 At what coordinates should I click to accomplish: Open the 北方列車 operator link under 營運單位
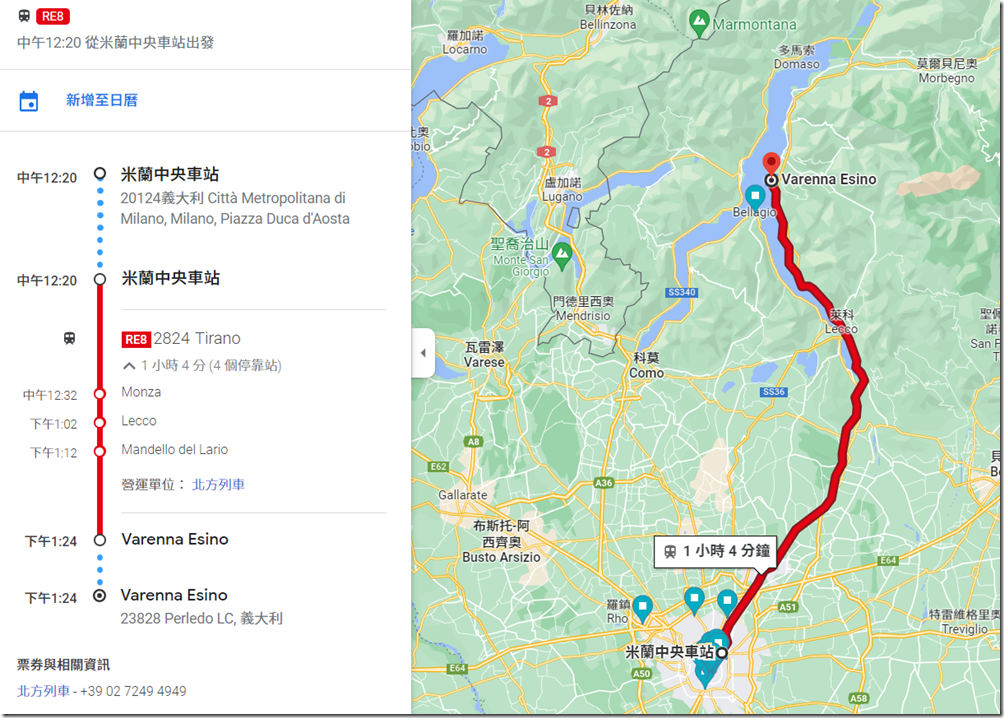(x=218, y=484)
